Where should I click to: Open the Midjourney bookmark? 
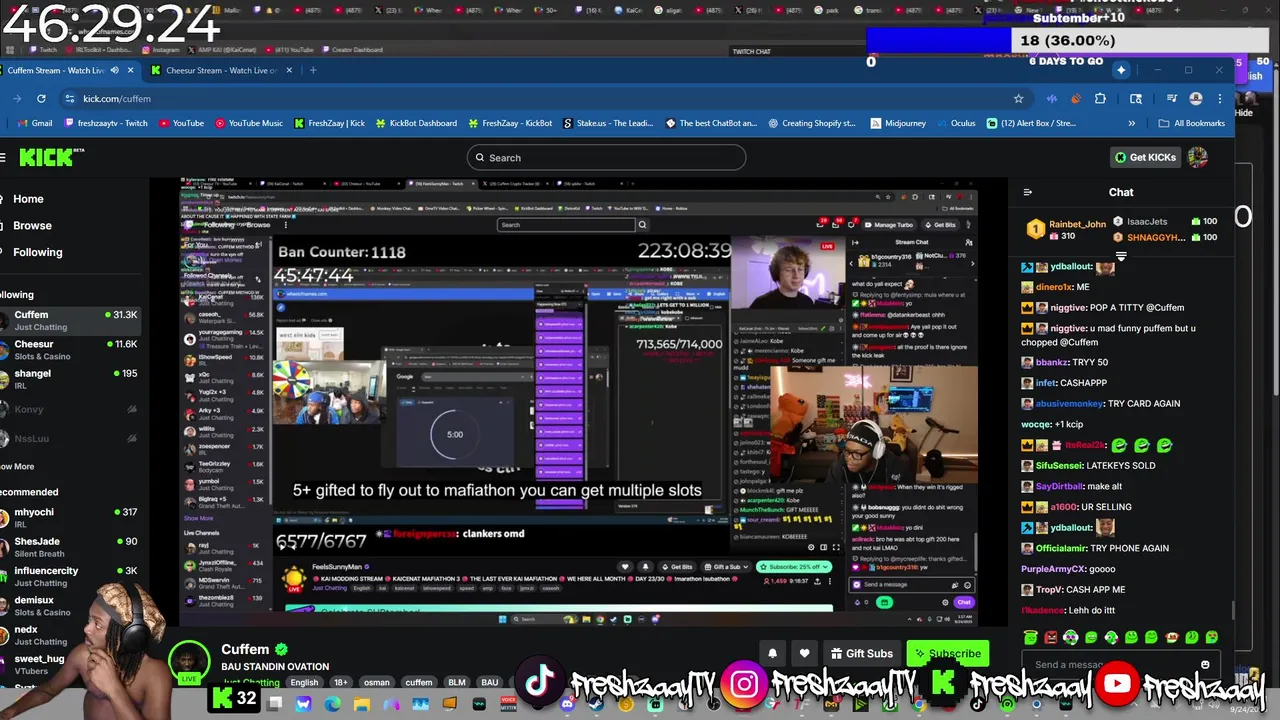[898, 123]
